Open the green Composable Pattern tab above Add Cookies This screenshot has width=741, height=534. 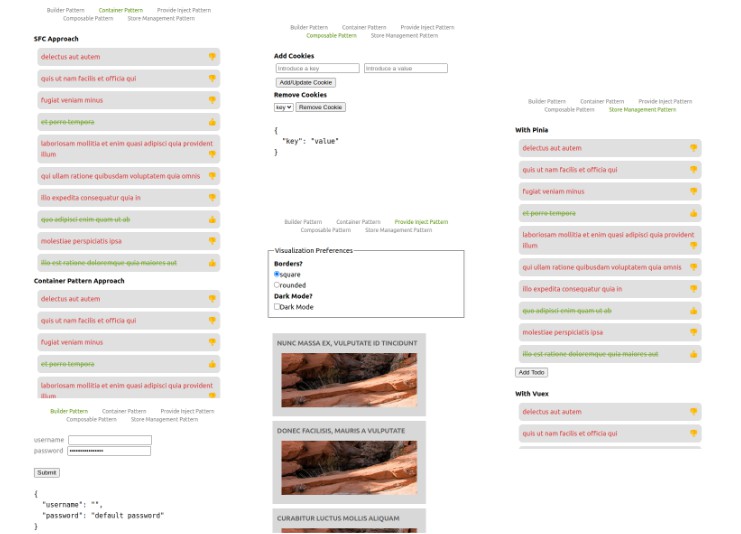(x=331, y=35)
